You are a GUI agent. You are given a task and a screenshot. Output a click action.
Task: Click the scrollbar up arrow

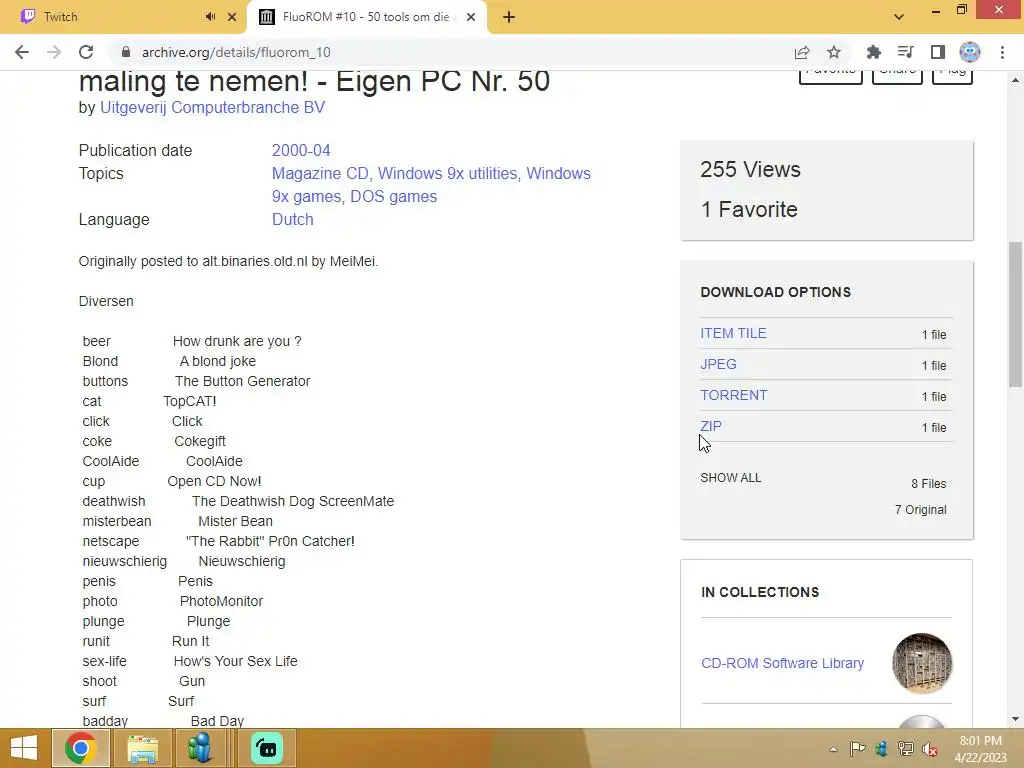[x=1015, y=80]
